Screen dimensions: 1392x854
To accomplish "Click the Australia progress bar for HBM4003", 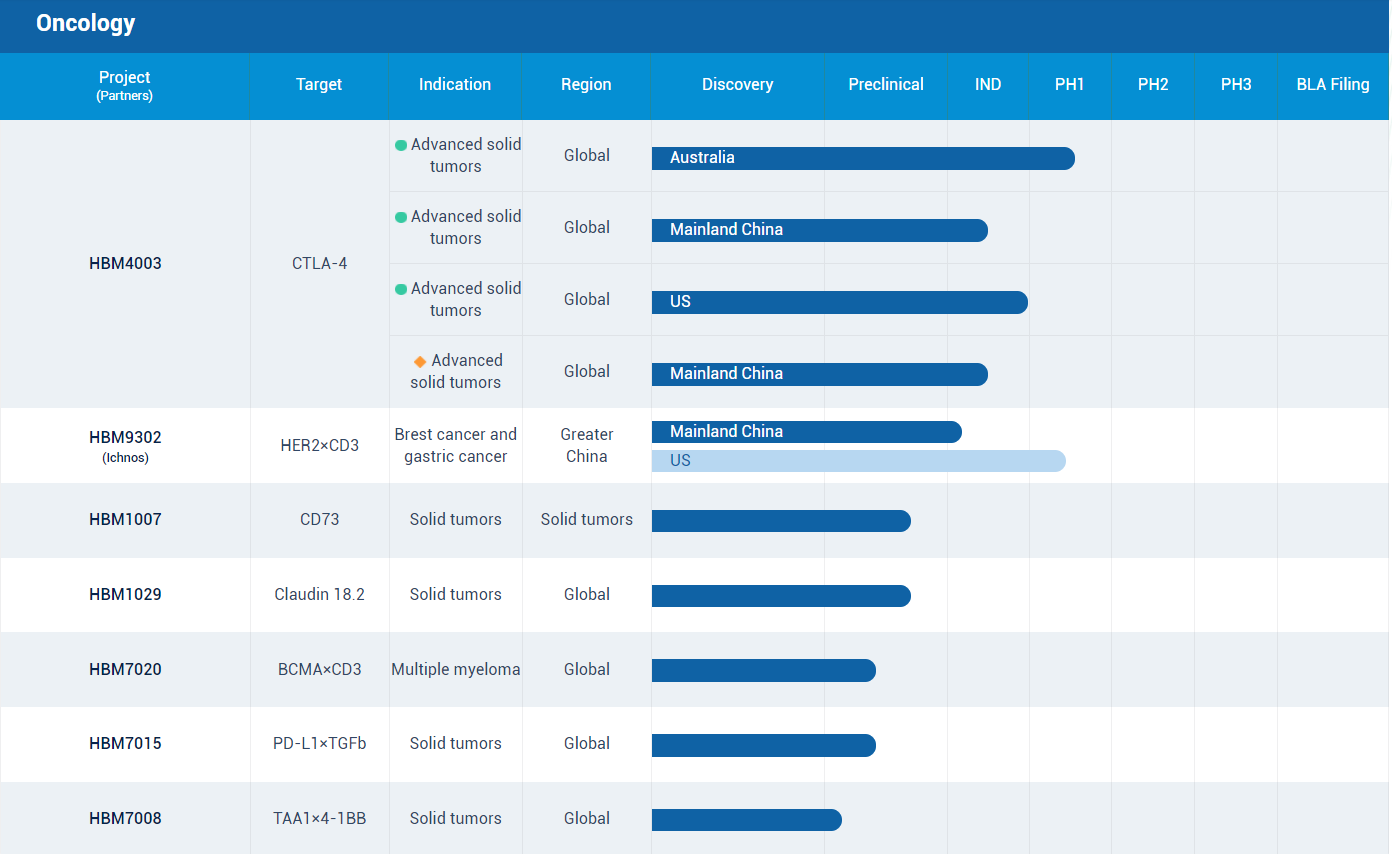I will coord(862,158).
